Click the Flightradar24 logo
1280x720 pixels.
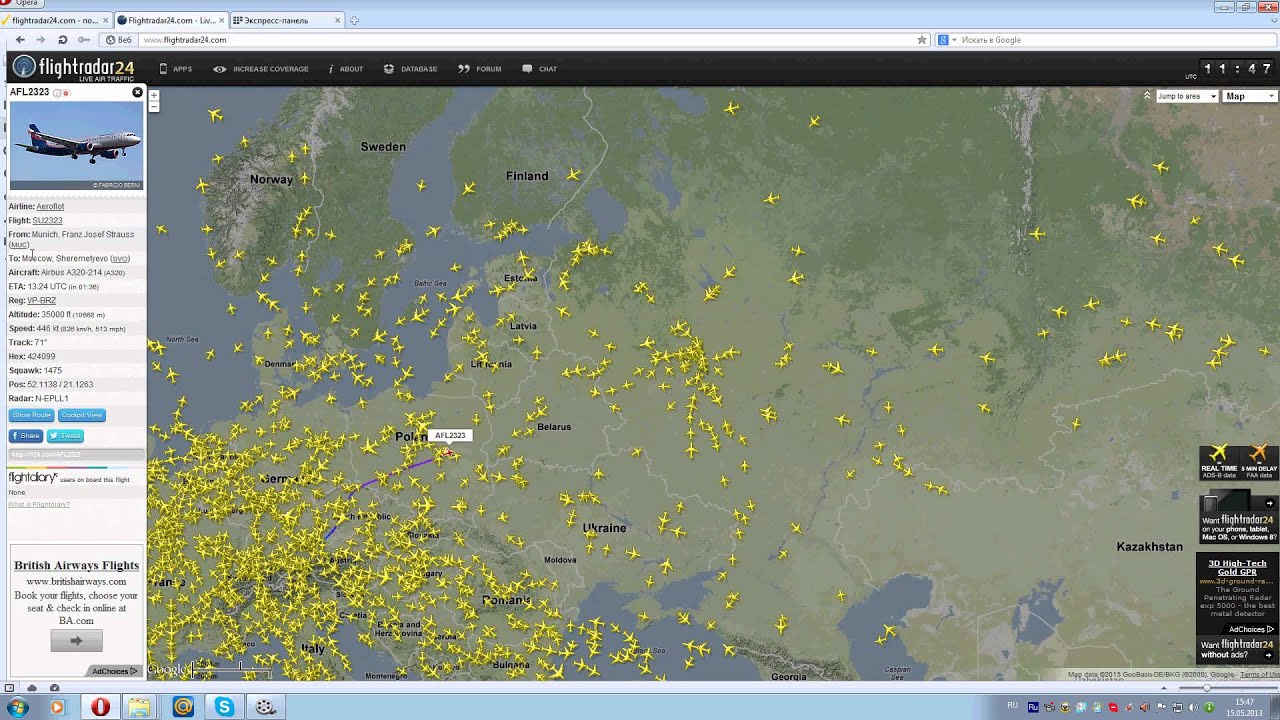coord(73,68)
